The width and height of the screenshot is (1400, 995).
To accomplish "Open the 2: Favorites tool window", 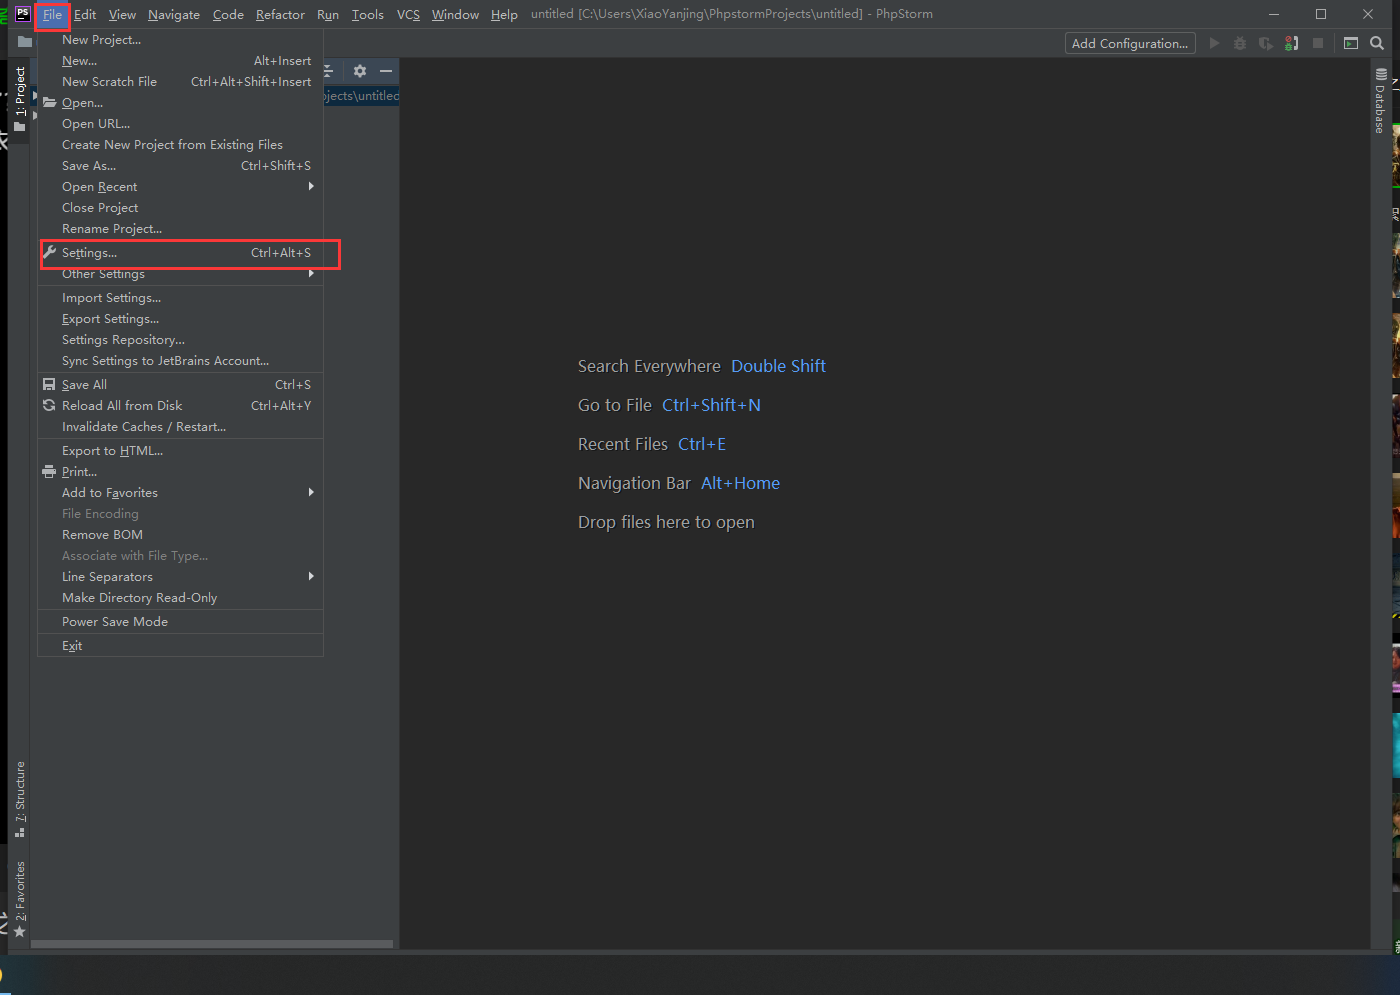I will (20, 899).
